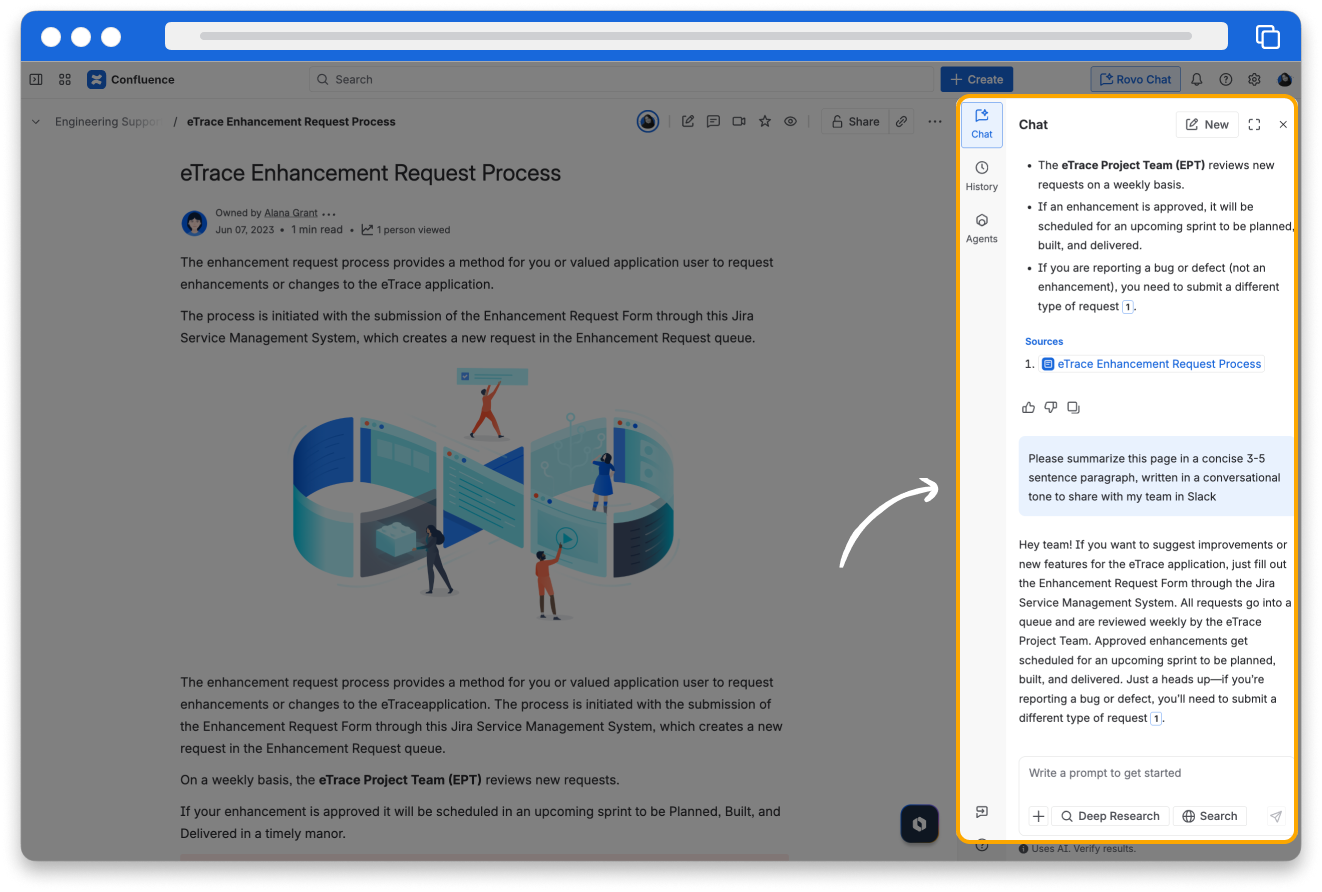1322x892 pixels.
Task: Click the feedback icon at sidebar bottom
Action: 982,811
